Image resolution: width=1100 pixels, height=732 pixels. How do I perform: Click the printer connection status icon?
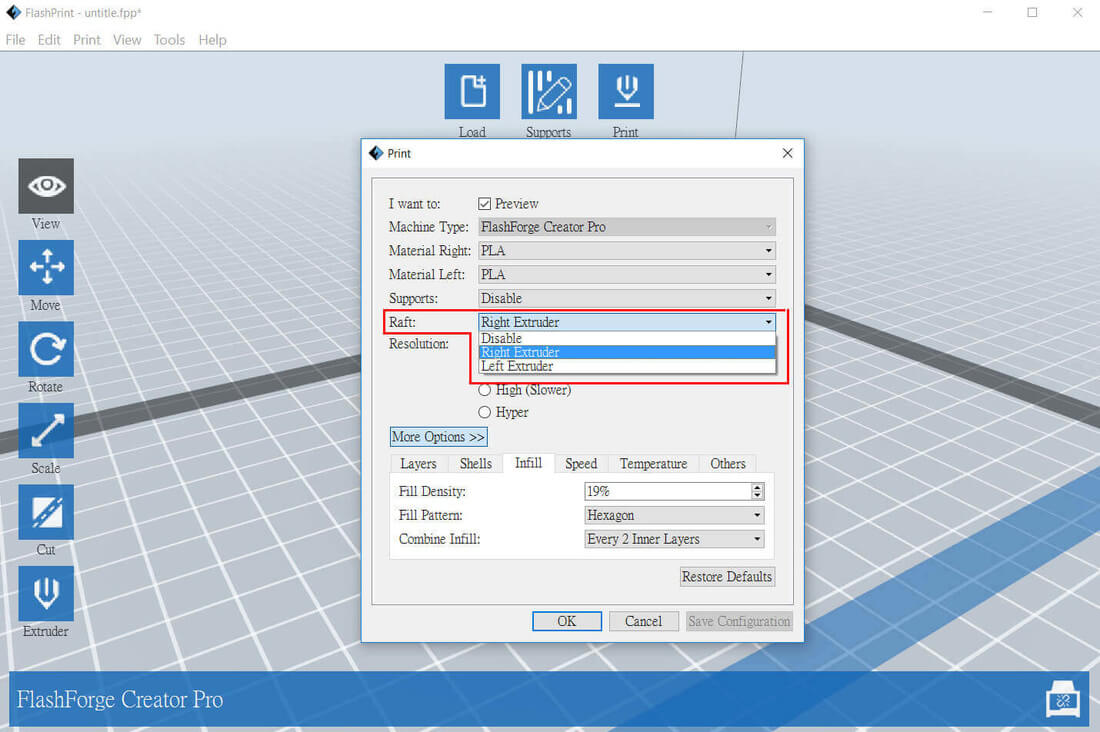1063,698
